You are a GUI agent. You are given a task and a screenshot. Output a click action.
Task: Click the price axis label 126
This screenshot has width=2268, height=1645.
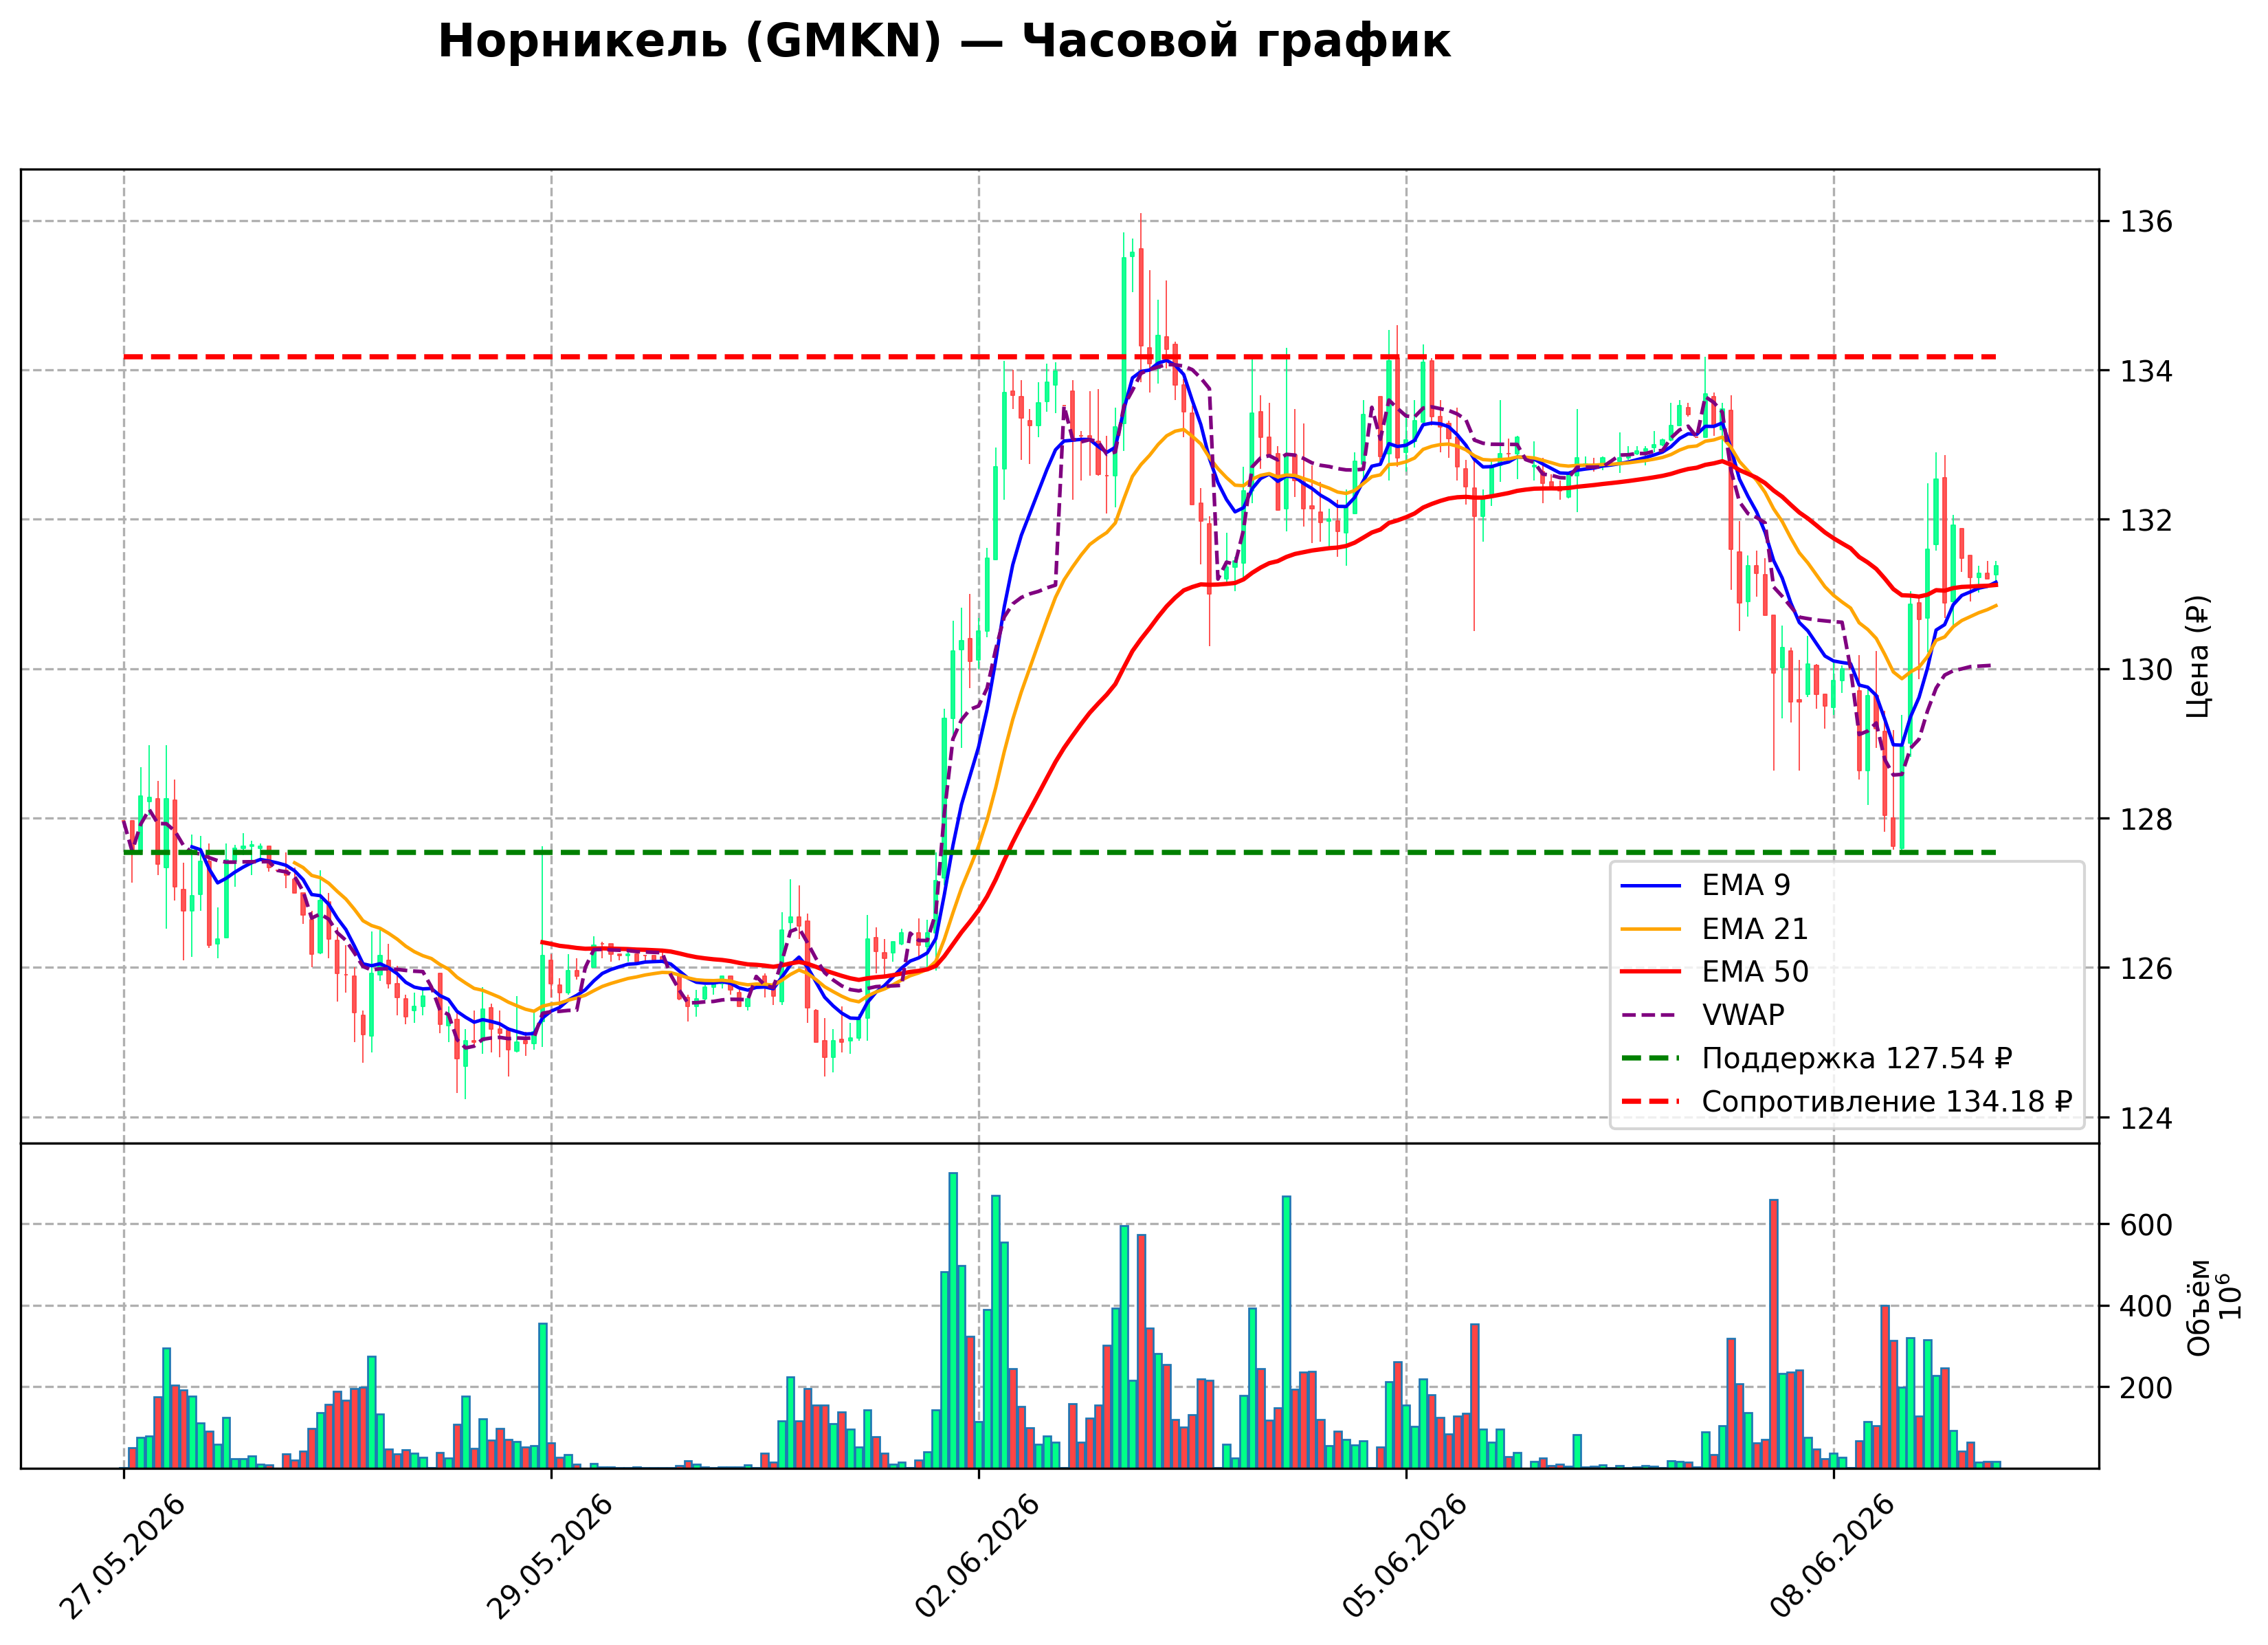[2146, 968]
